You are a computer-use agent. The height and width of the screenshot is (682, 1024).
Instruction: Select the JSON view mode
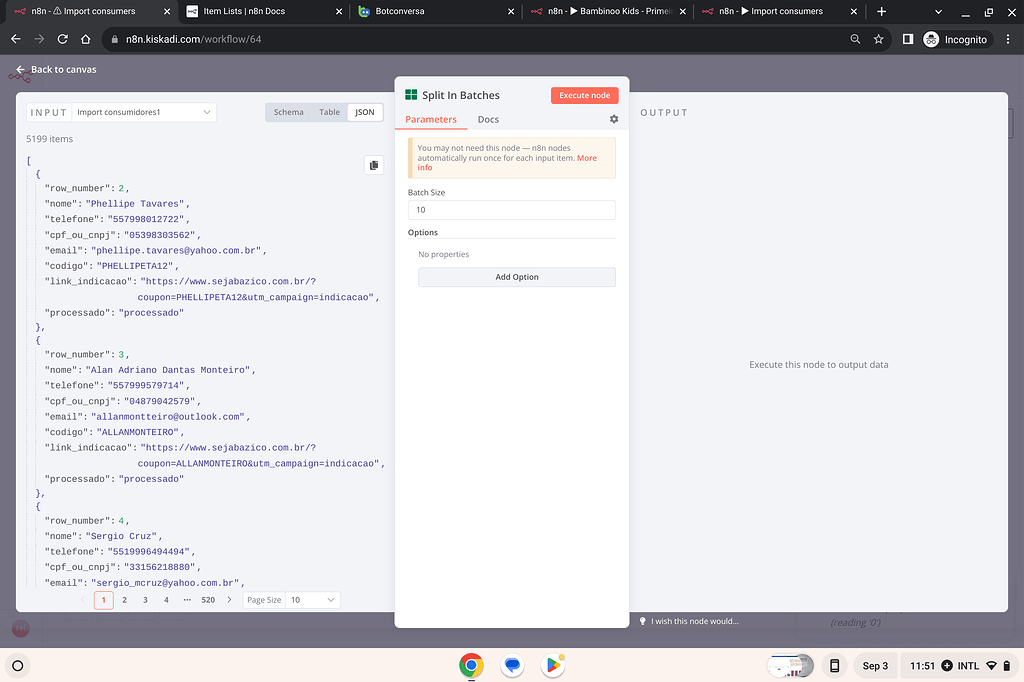pyautogui.click(x=365, y=112)
